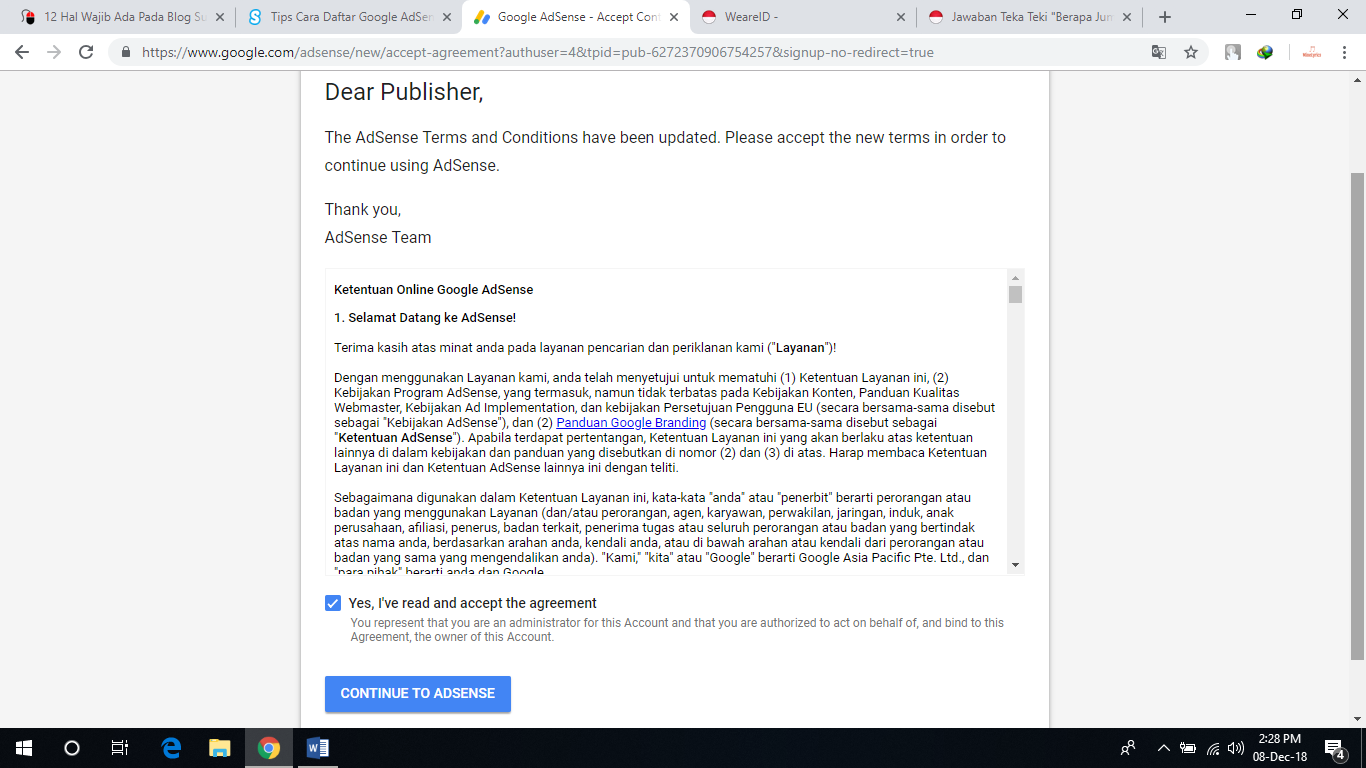The image size is (1366, 768).
Task: Switch to the WeareID tab
Action: pyautogui.click(x=790, y=16)
